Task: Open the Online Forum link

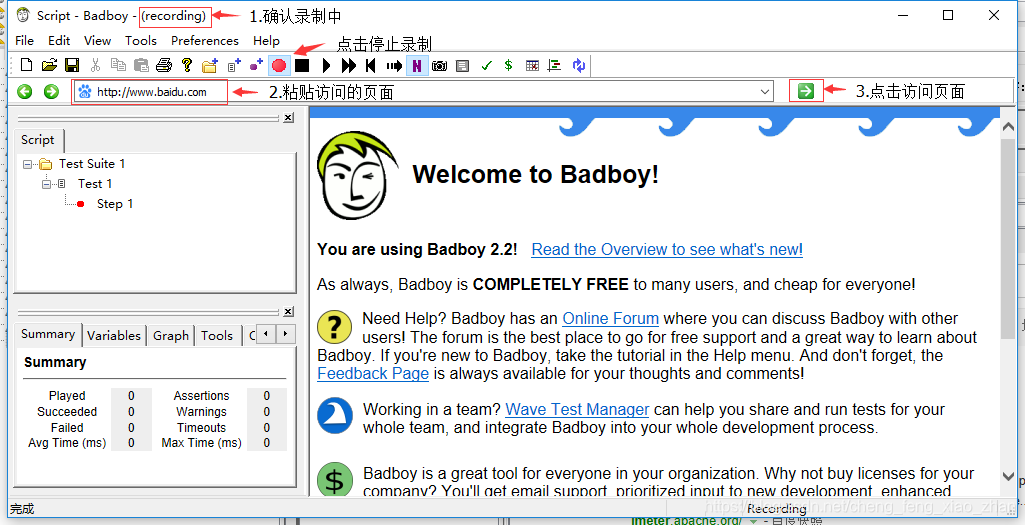Action: coord(611,318)
